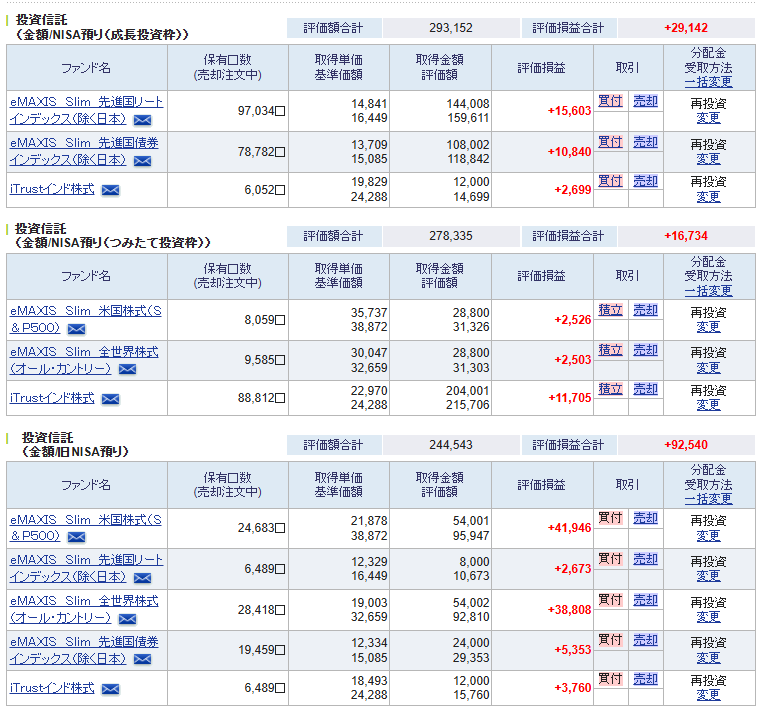Screen dimensions: 769x723
Task: Click mail icon beside iTrustインド株式 in つみたて投資枠
Action: (x=110, y=399)
